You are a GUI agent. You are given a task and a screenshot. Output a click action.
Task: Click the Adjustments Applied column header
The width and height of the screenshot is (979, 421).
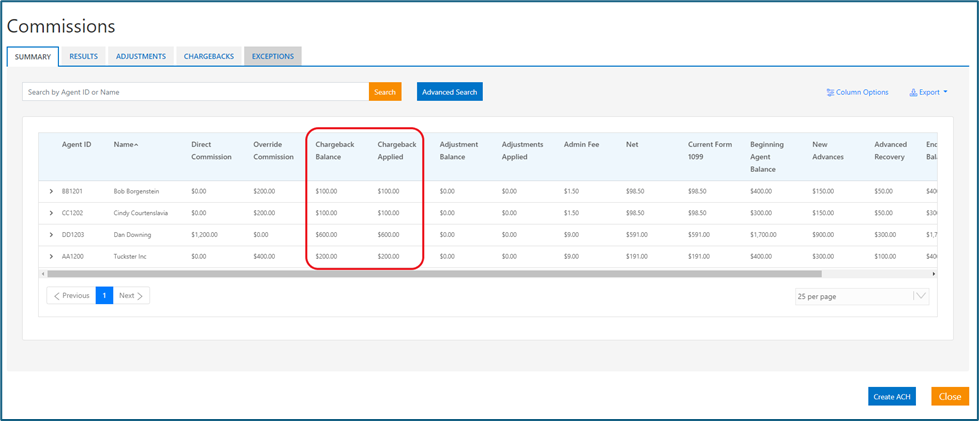click(523, 151)
